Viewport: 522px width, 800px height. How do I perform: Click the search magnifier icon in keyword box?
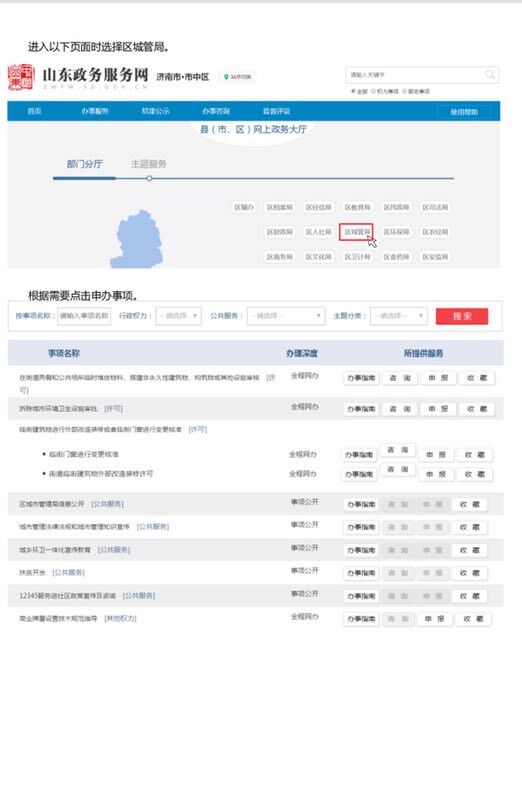[489, 74]
